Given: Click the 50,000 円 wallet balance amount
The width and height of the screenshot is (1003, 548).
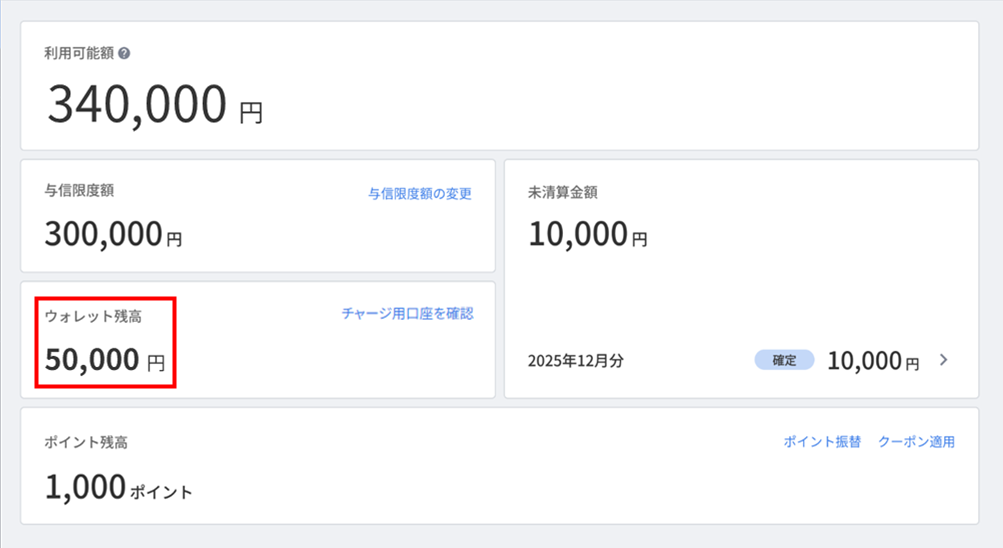Looking at the screenshot, I should click(x=105, y=359).
